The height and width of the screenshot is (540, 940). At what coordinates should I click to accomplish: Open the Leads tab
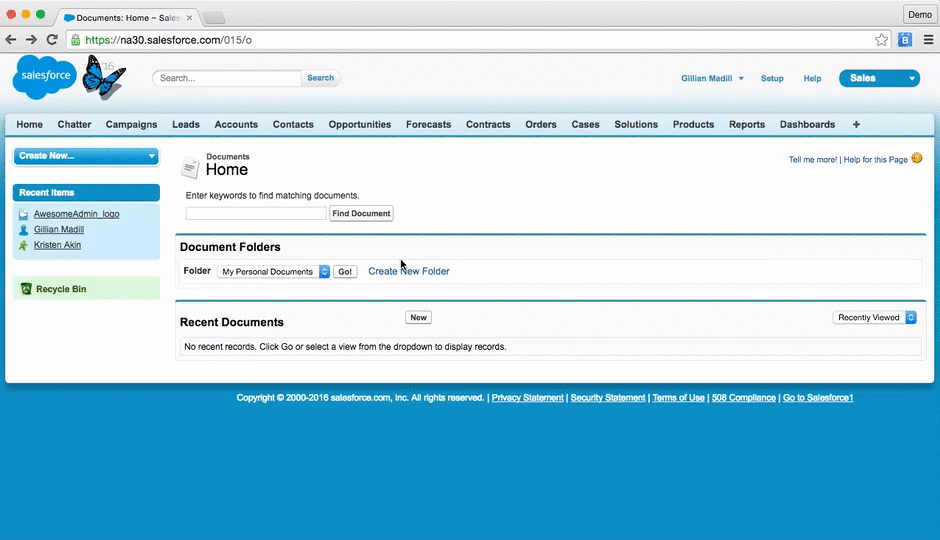coord(186,125)
